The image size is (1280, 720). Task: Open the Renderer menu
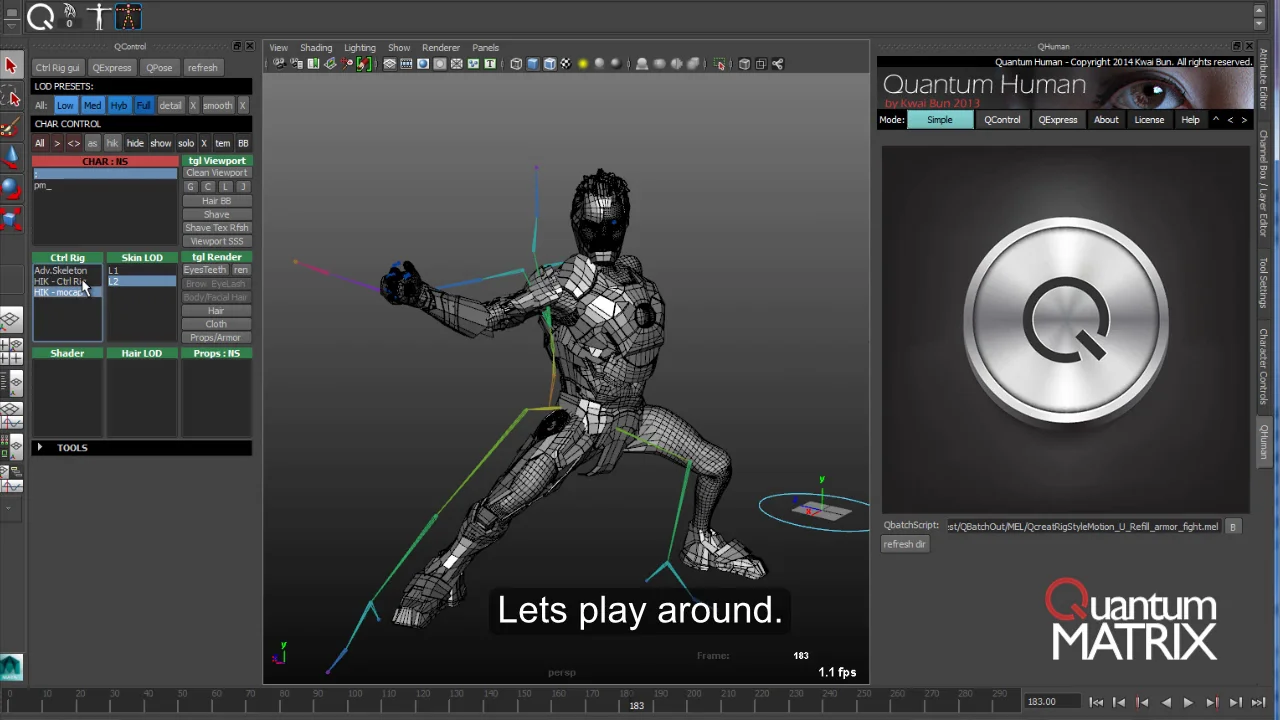click(x=441, y=48)
